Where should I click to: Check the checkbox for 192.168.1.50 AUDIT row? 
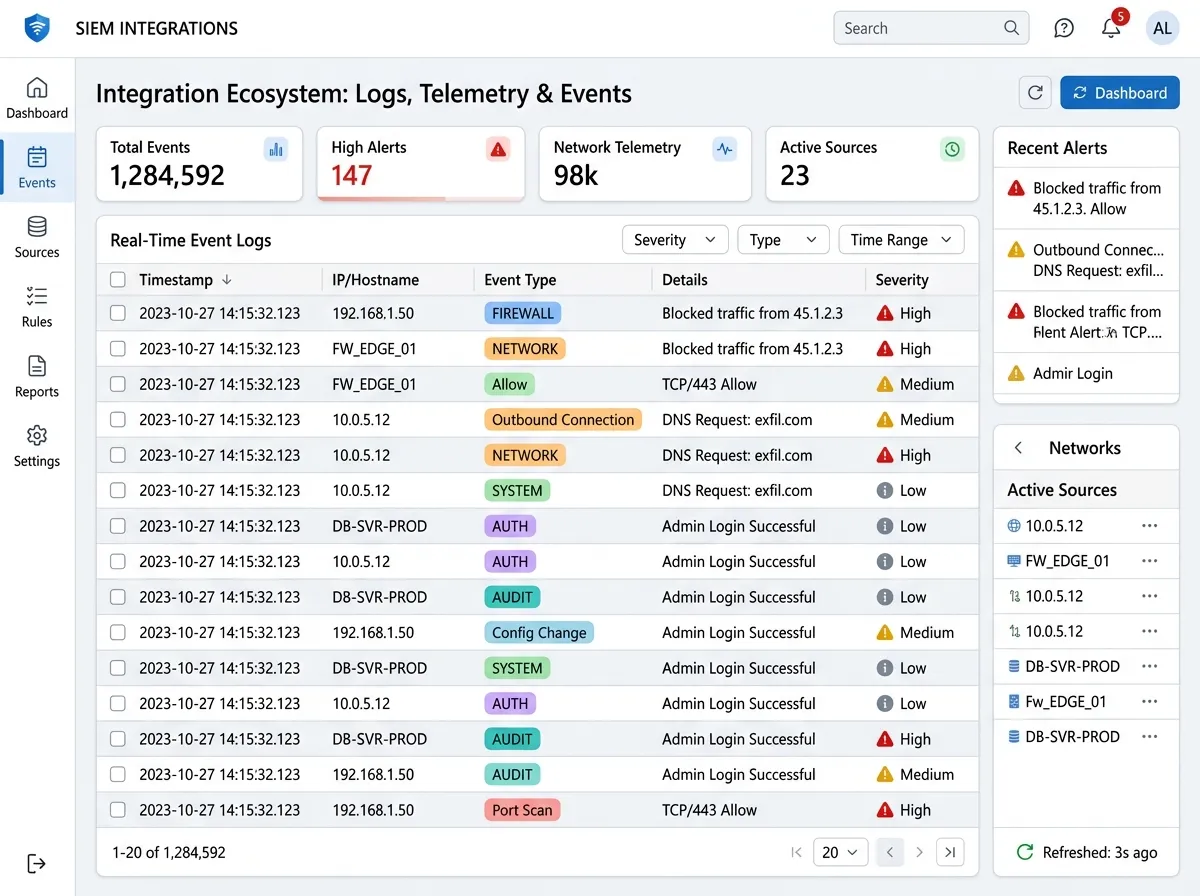(118, 775)
